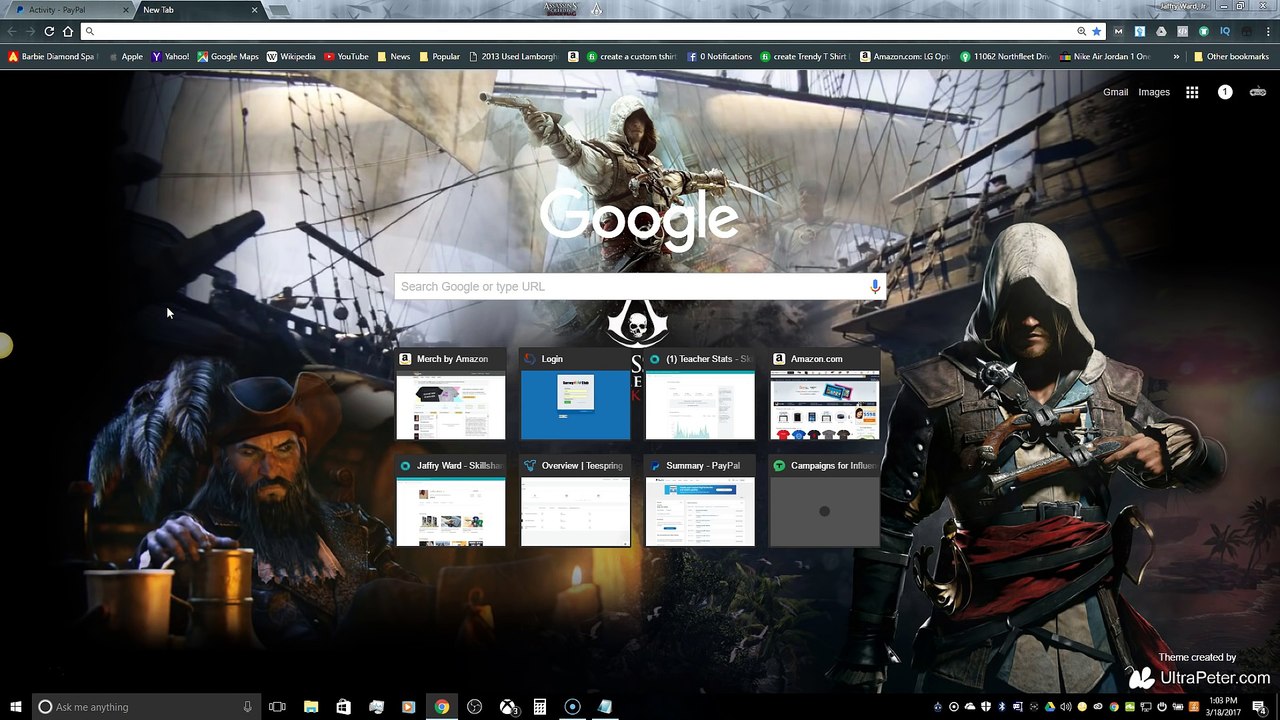Open the Gmail checker extension icon
The image size is (1280, 720).
1118,31
